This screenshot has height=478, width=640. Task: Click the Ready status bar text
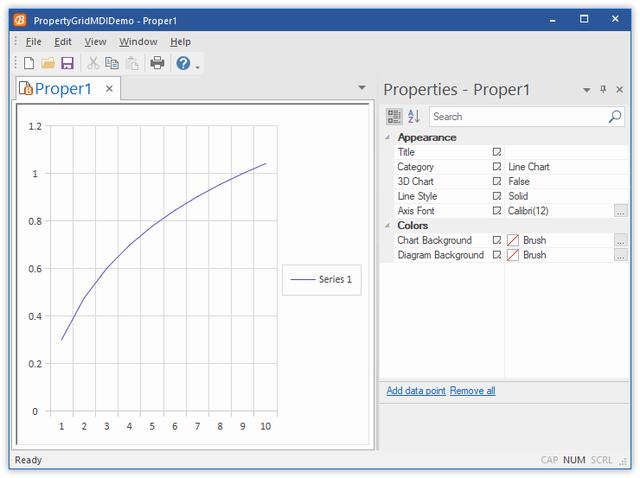(28, 460)
